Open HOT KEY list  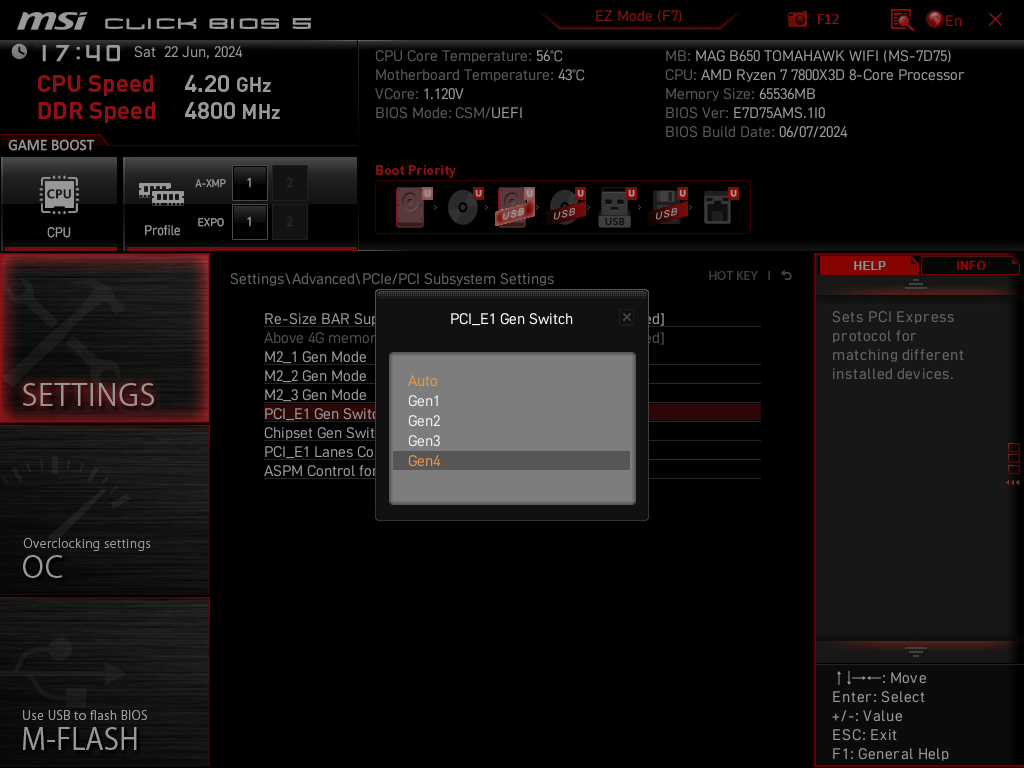coord(733,276)
